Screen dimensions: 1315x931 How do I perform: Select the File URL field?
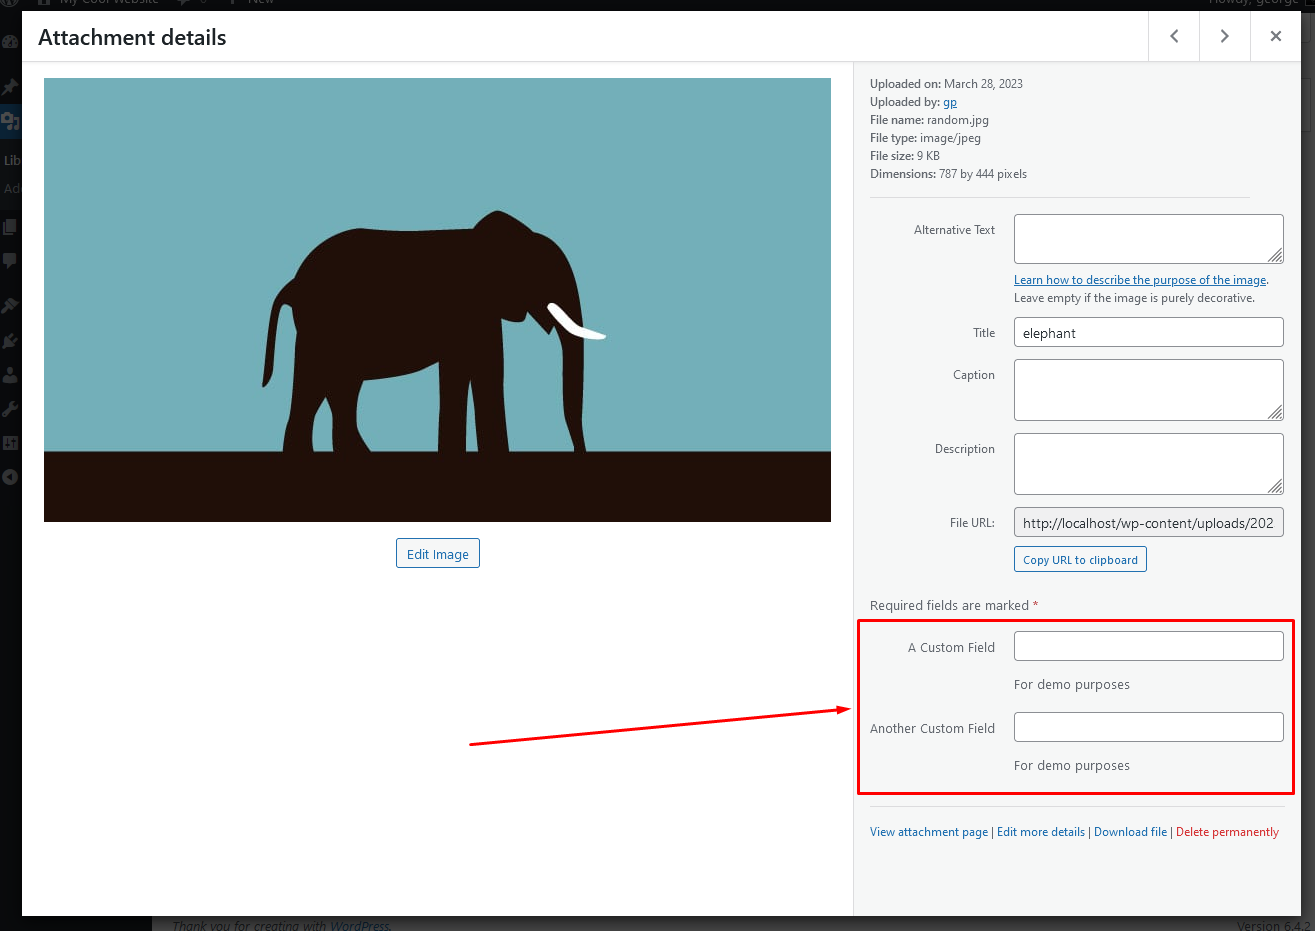[1149, 522]
